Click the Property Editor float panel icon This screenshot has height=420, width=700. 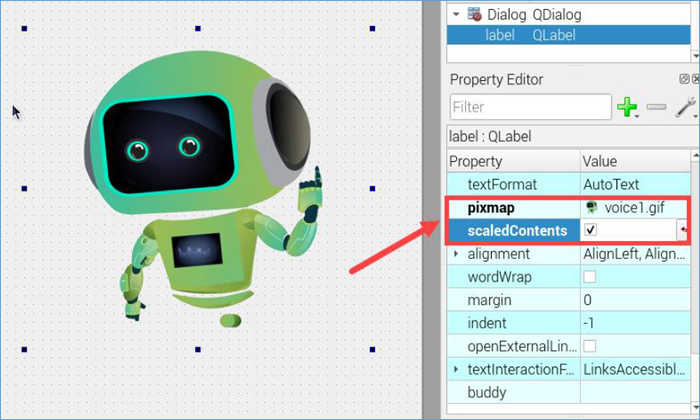684,79
